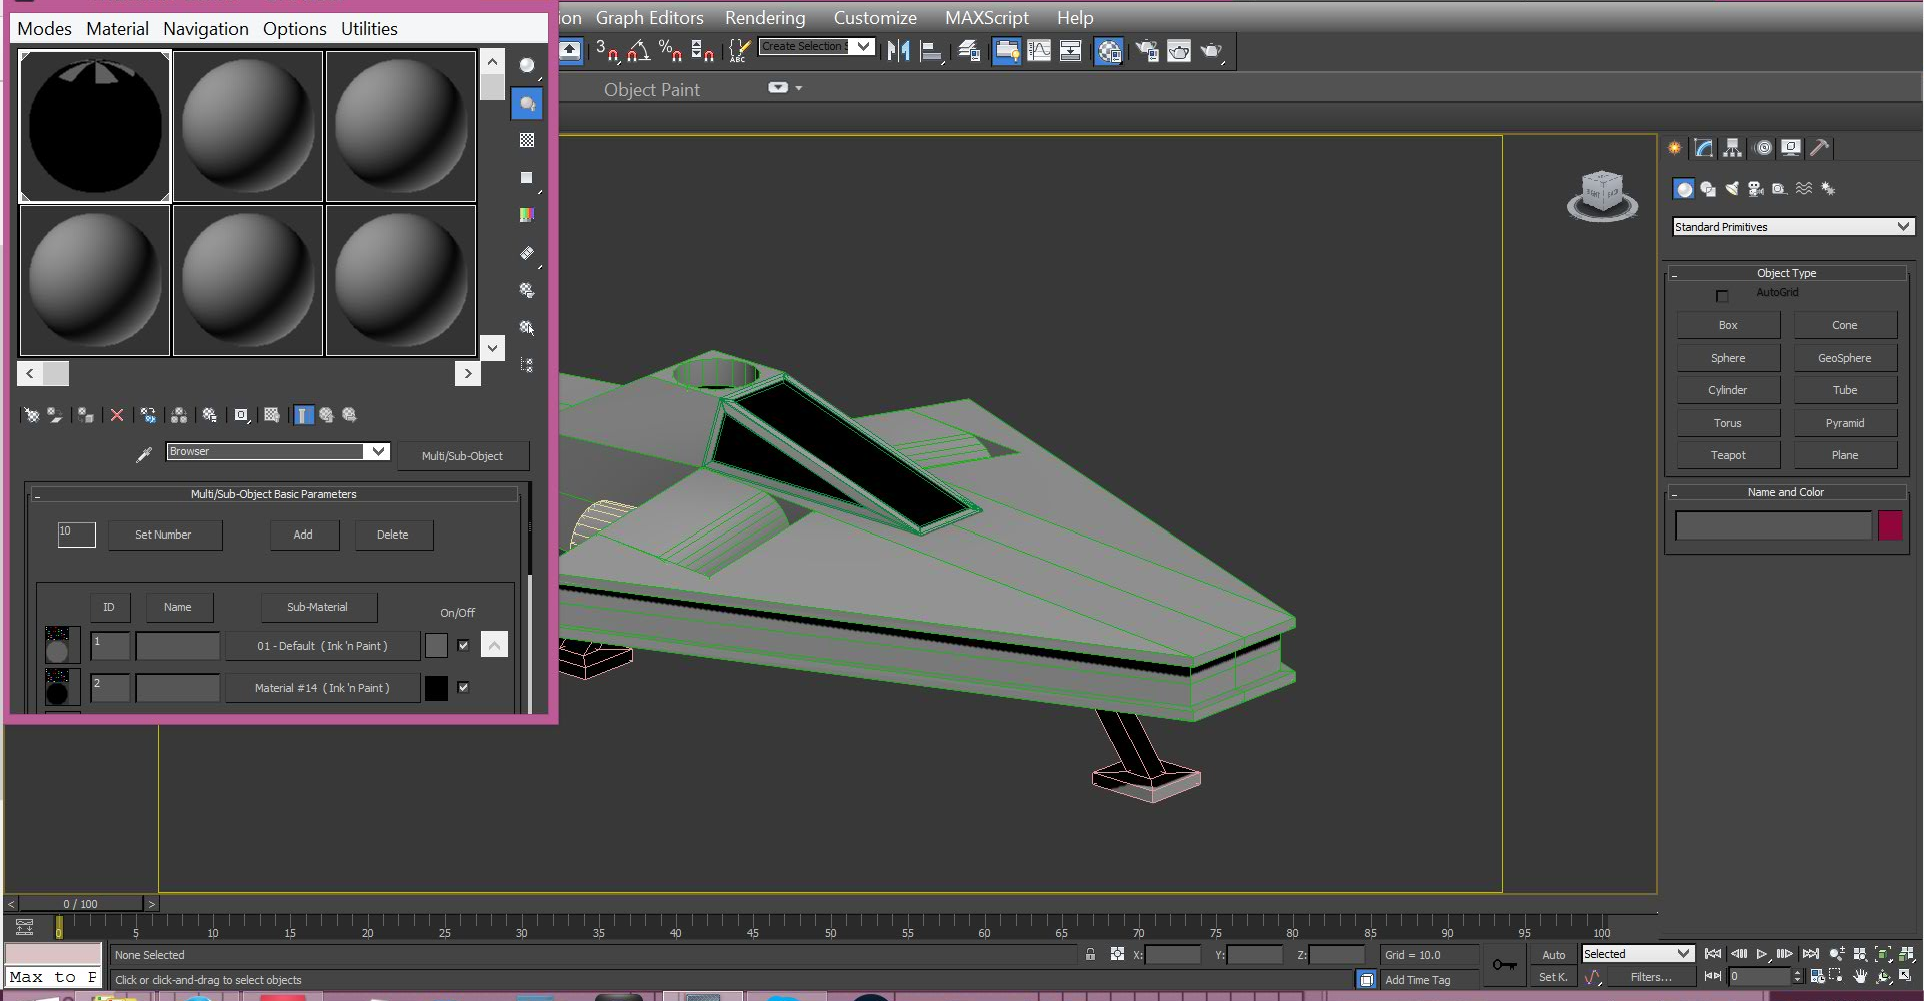
Task: Pick material with the eyedropper icon
Action: pos(144,454)
